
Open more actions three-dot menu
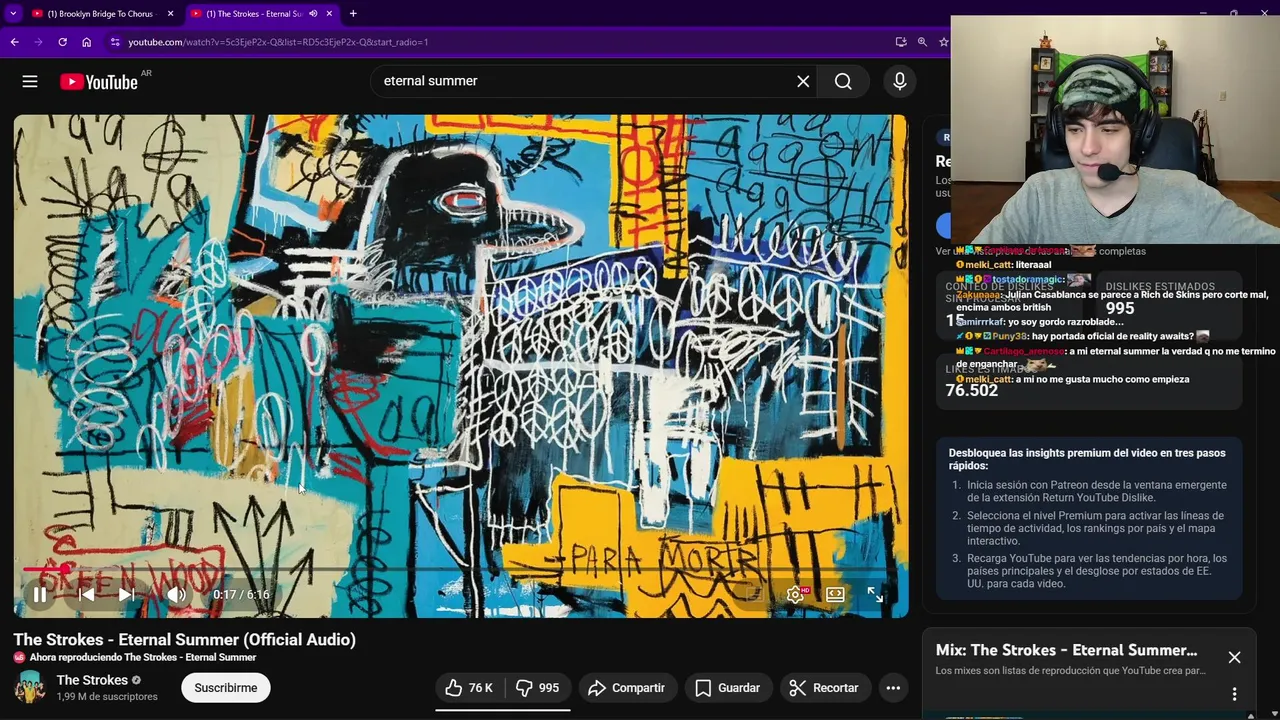893,688
